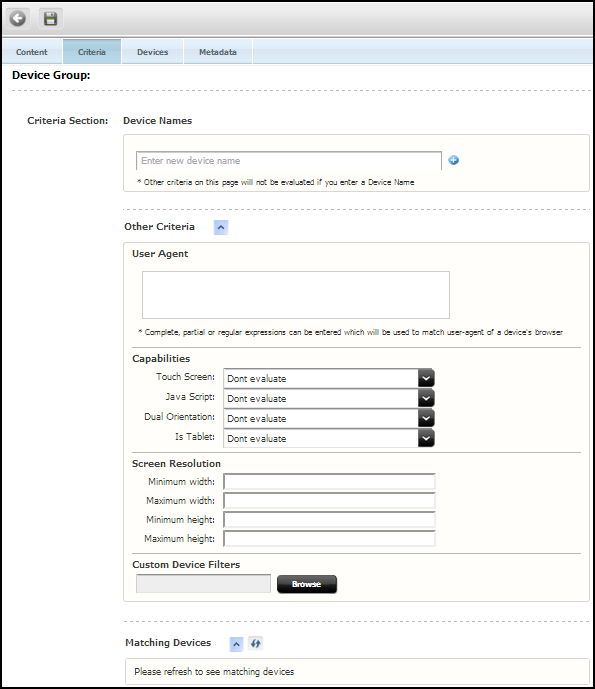Select the Criteria tab
The width and height of the screenshot is (595, 689).
pyautogui.click(x=92, y=52)
